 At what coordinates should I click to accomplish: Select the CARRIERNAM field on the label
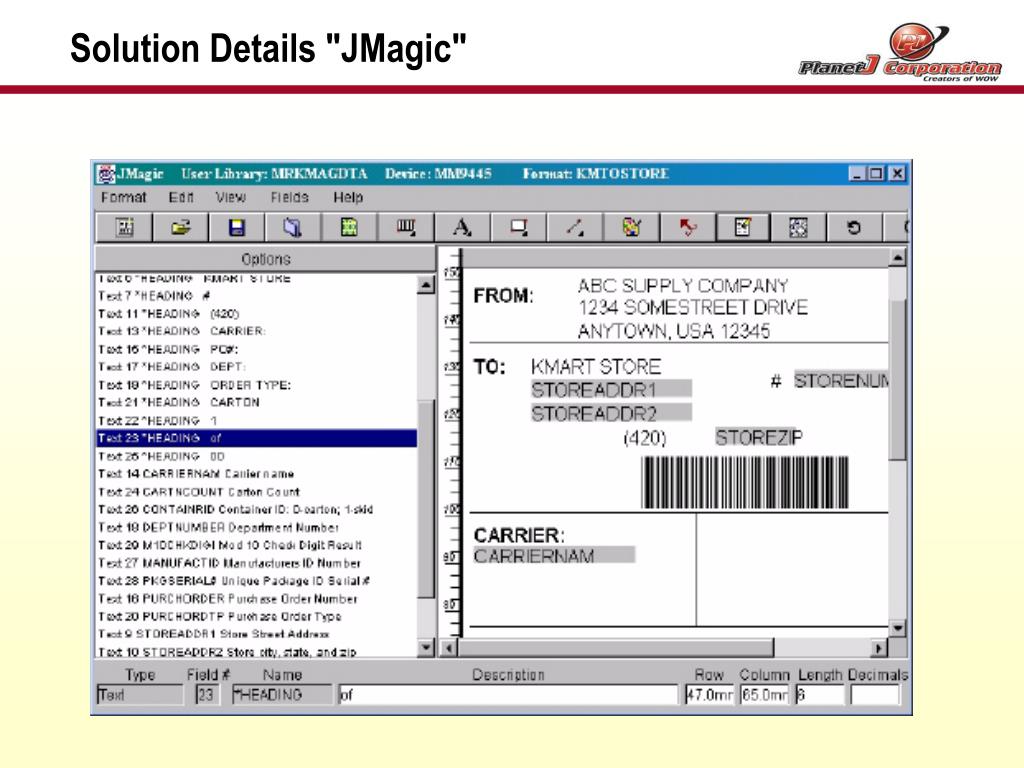554,556
